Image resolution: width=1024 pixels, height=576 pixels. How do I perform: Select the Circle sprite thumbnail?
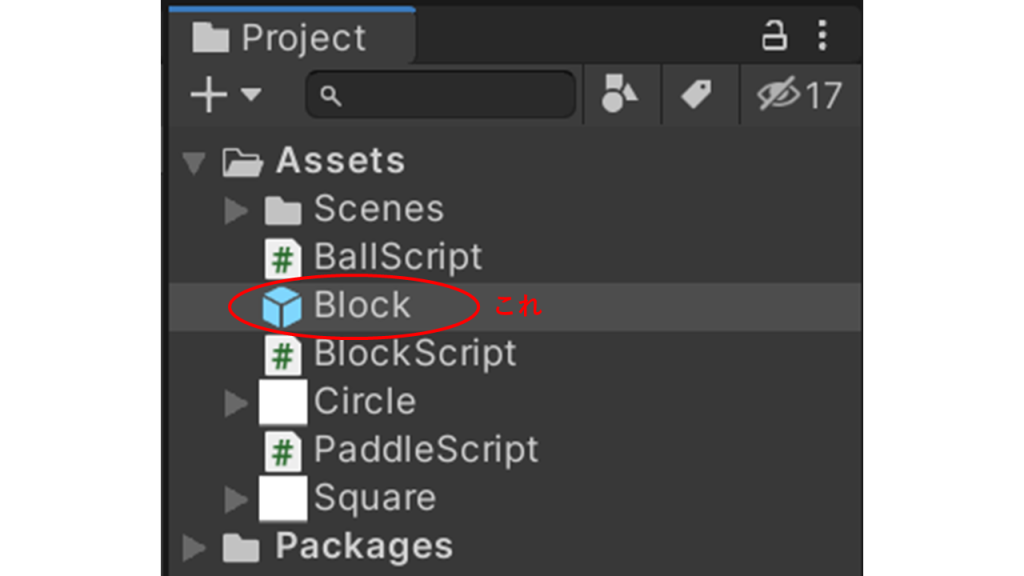[282, 403]
